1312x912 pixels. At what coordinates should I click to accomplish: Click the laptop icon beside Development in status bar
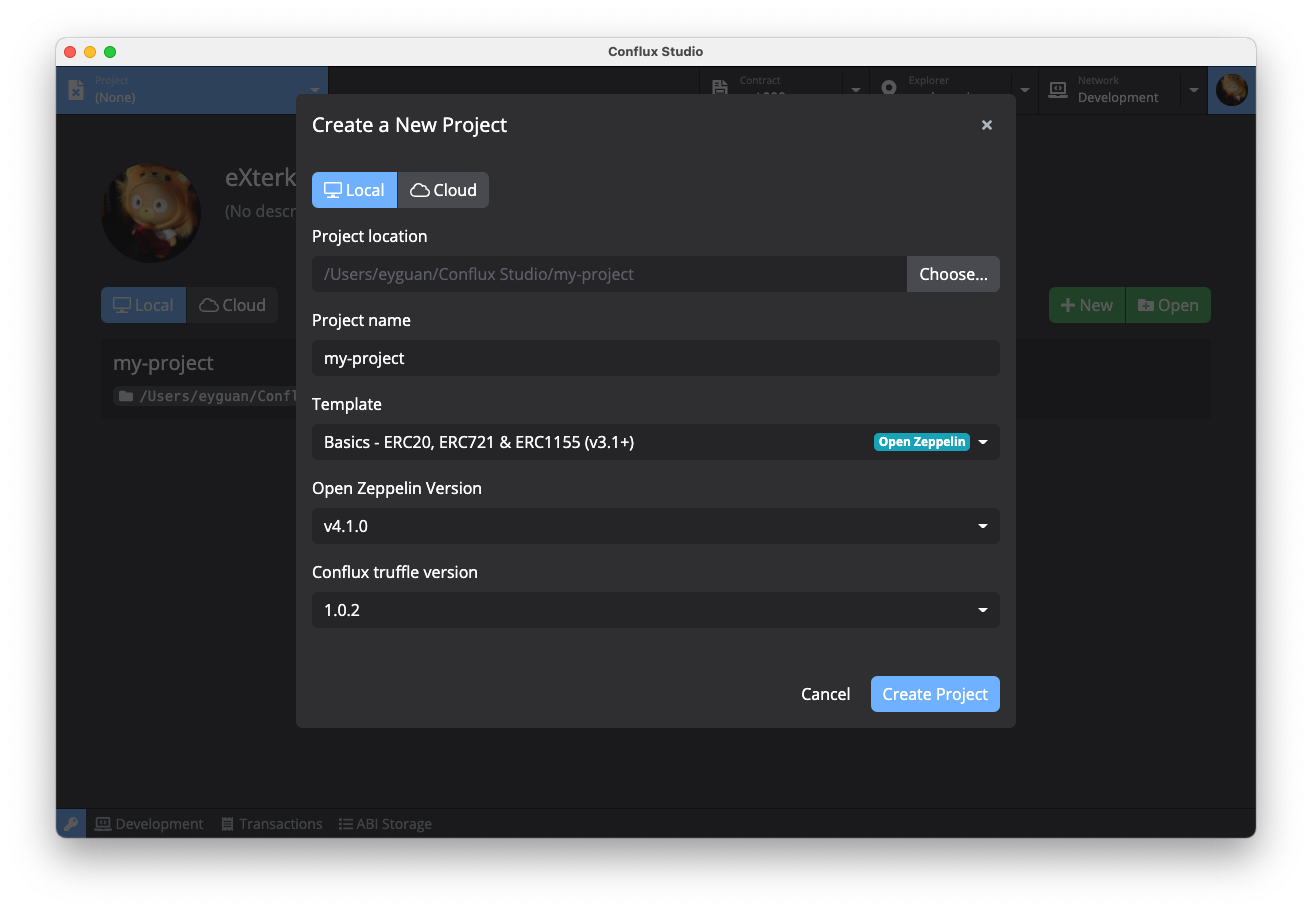[x=103, y=824]
